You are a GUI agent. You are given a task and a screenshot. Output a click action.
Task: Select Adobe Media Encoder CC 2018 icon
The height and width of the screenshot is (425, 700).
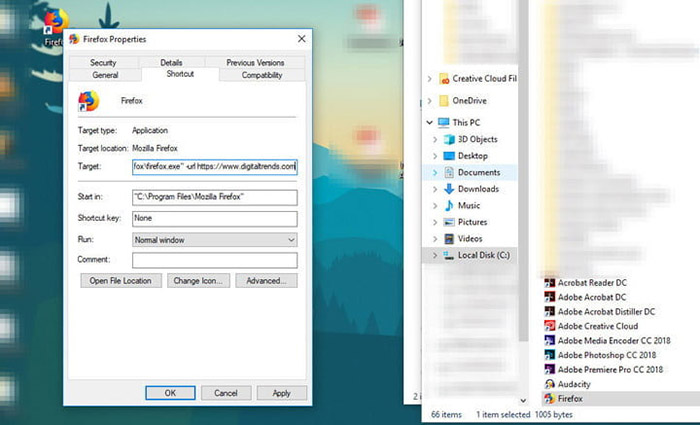point(550,341)
